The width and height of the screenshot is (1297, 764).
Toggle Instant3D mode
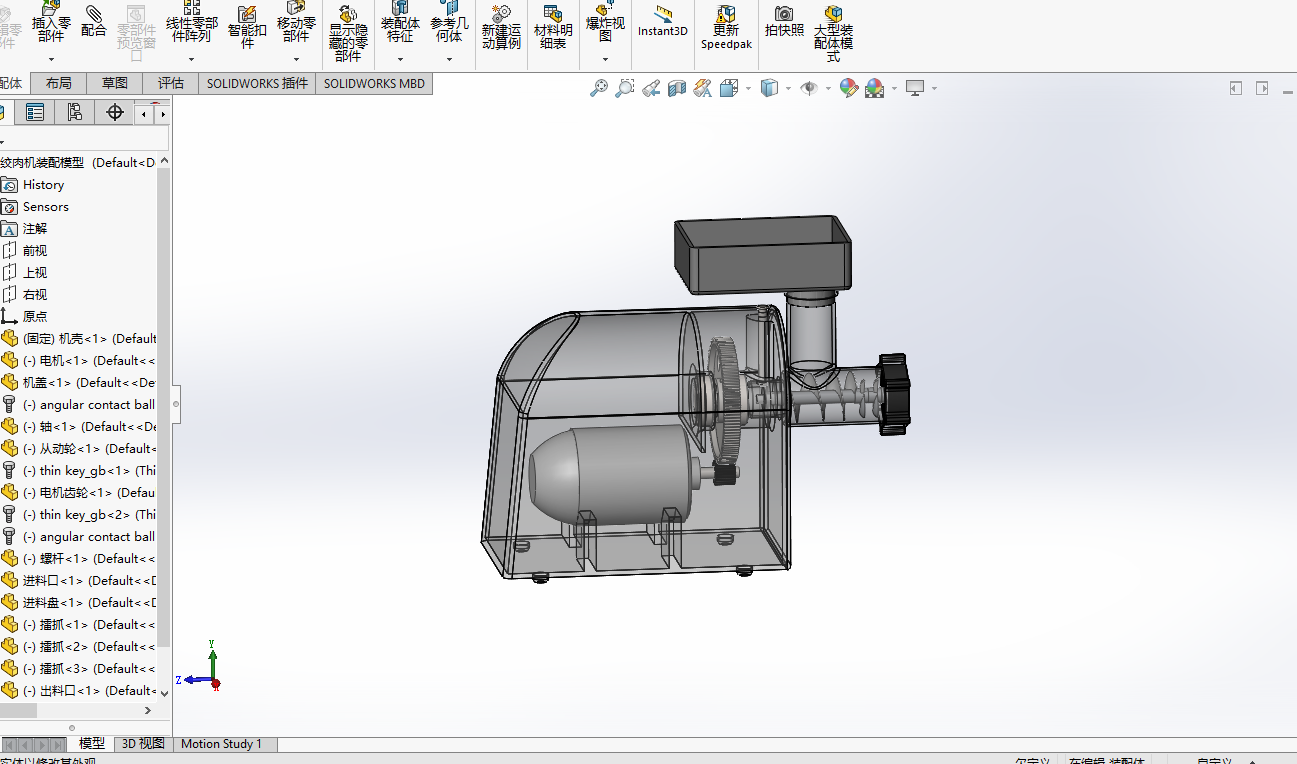pyautogui.click(x=663, y=20)
